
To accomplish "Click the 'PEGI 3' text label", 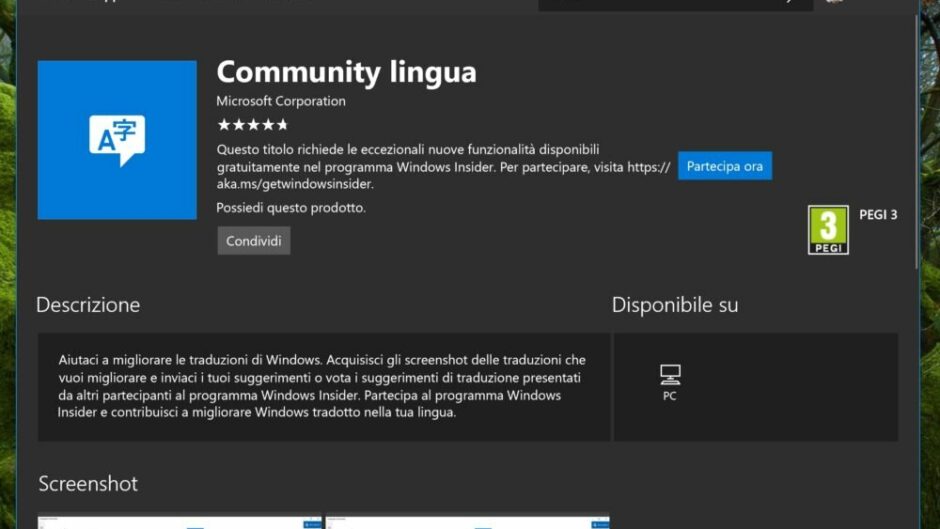I will point(878,215).
